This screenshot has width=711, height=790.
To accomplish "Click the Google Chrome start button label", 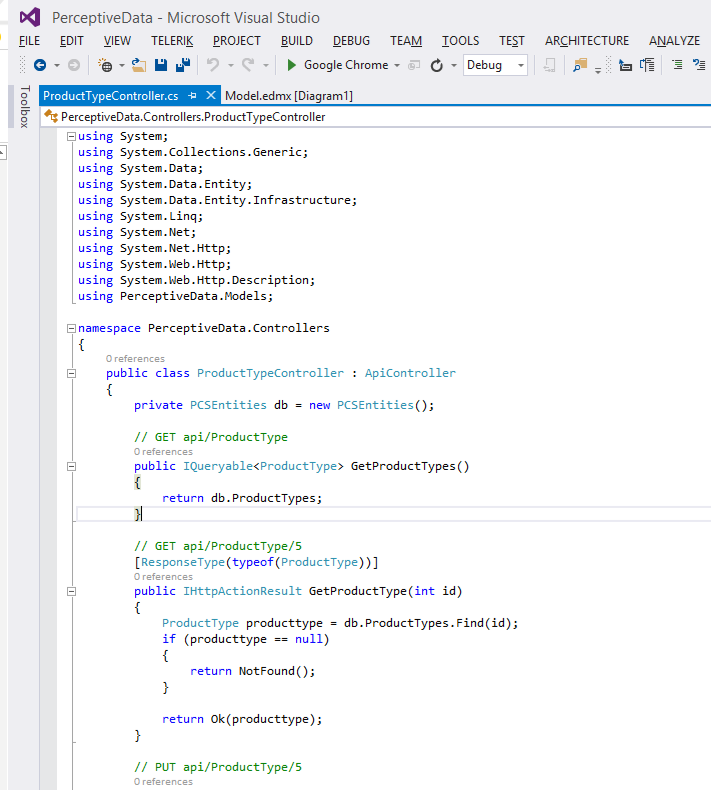I will (346, 65).
